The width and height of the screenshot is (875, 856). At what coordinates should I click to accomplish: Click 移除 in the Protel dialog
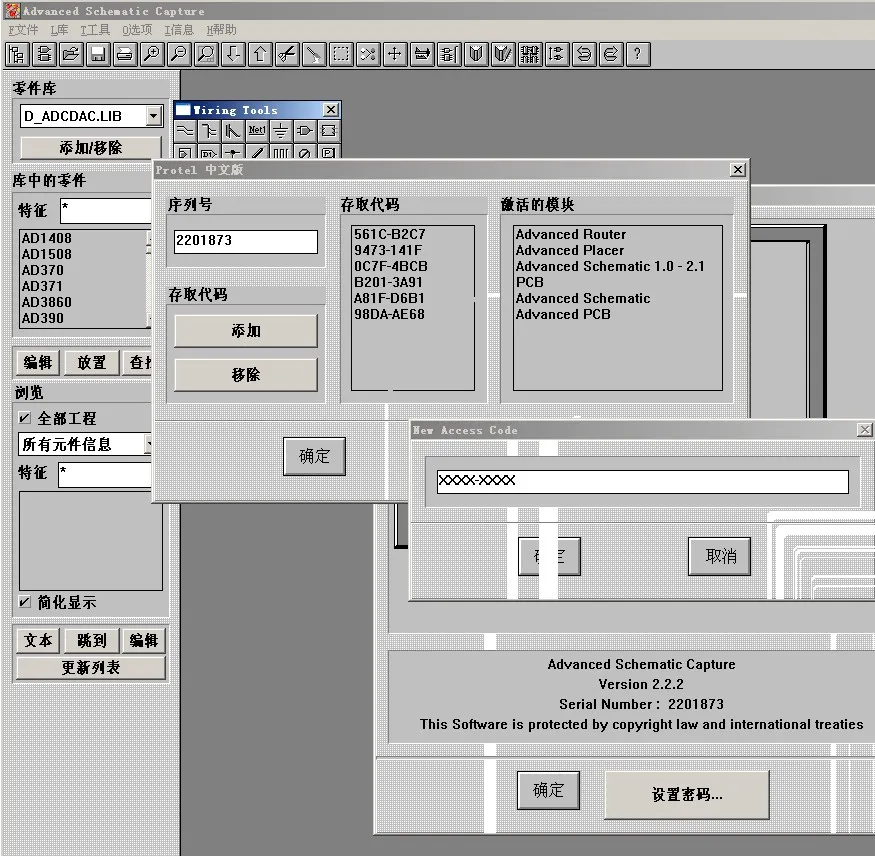pyautogui.click(x=246, y=374)
